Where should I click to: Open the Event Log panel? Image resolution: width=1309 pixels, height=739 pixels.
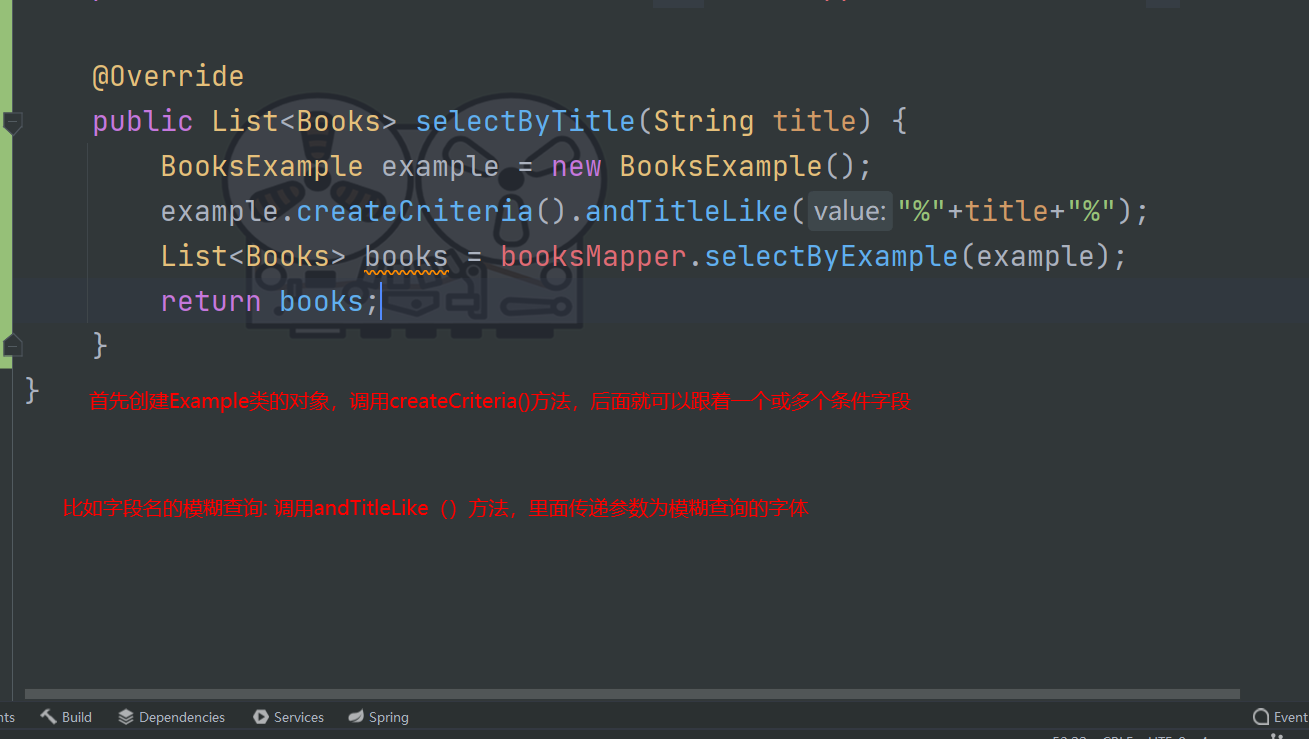point(1280,717)
